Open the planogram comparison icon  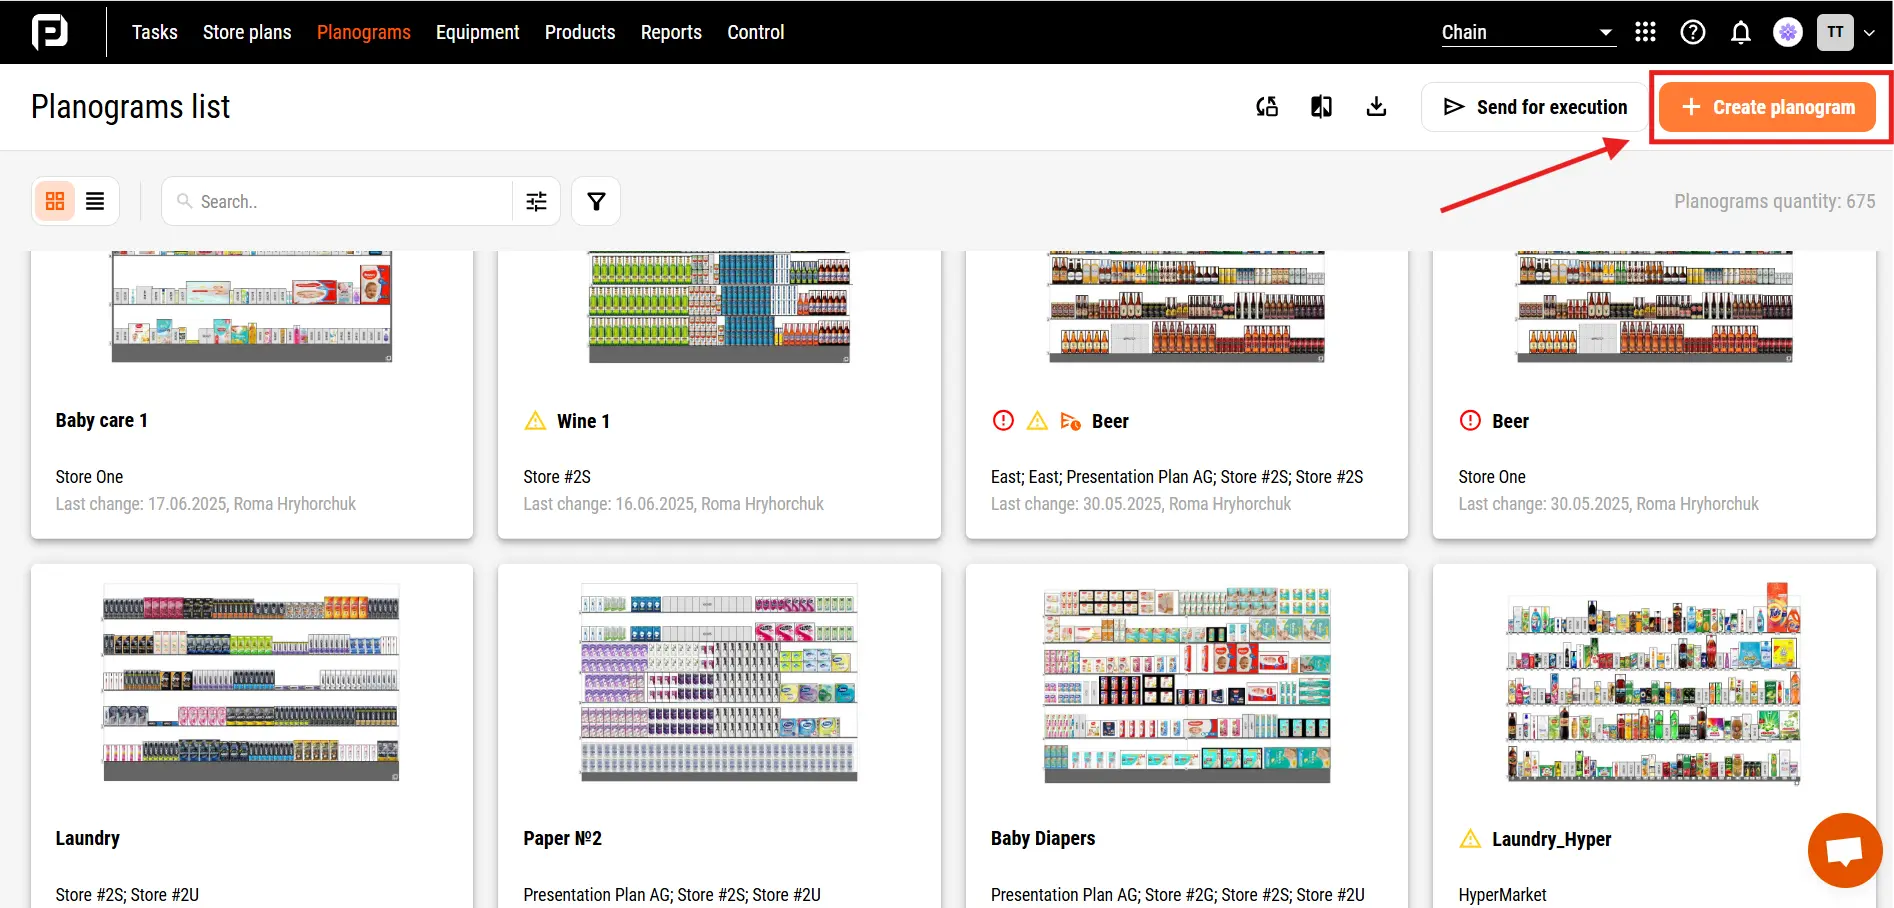[x=1321, y=106]
